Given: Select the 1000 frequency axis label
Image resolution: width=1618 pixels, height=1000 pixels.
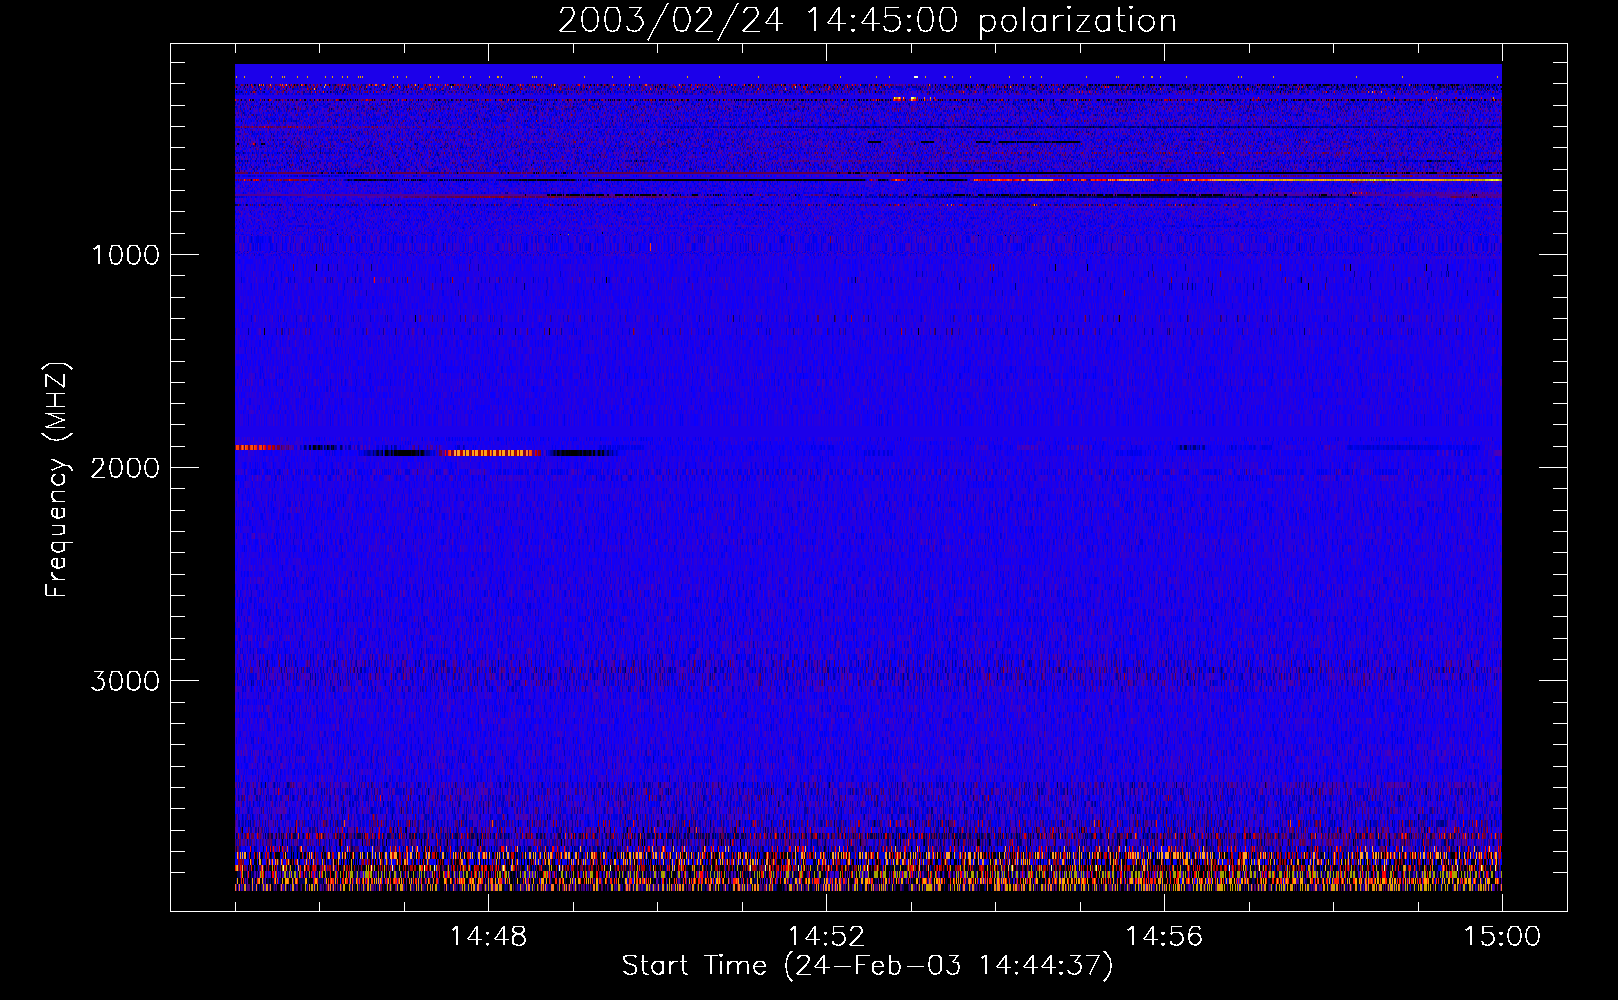Looking at the screenshot, I should point(125,255).
